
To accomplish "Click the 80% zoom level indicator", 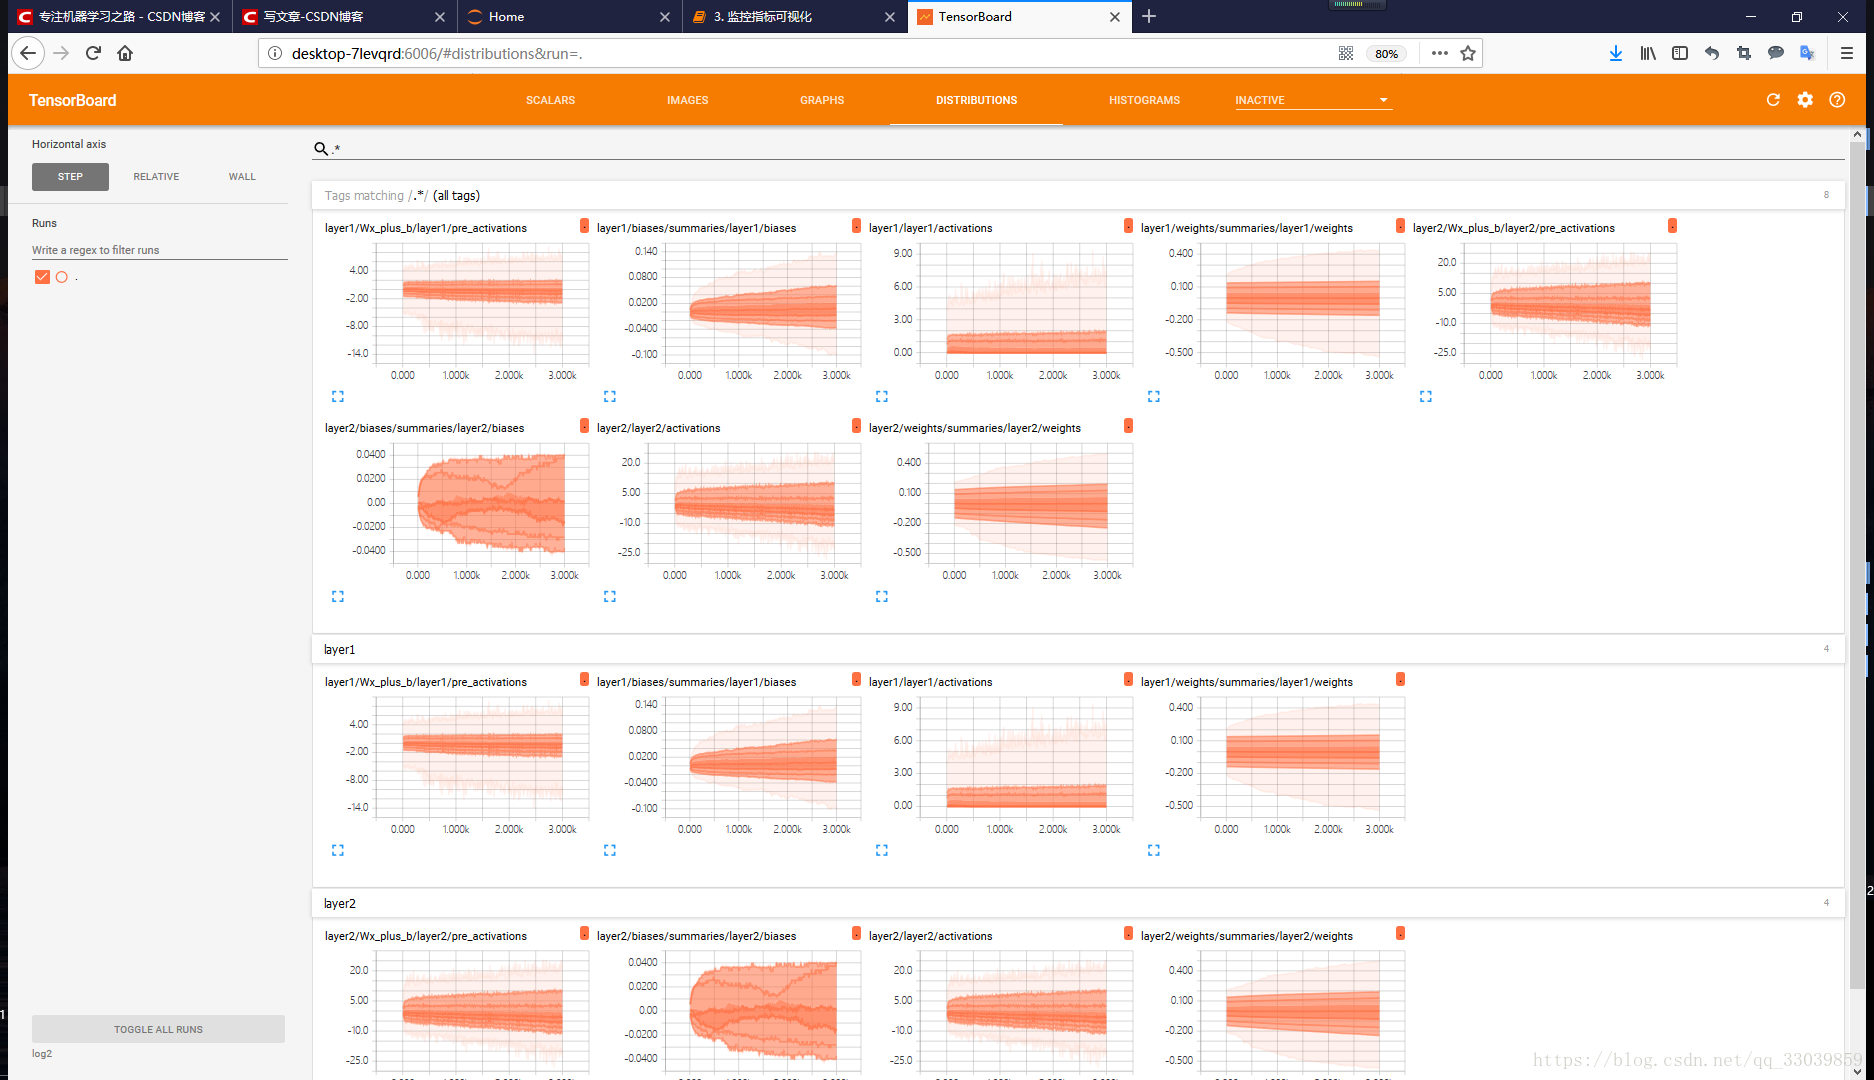I will click(x=1386, y=54).
